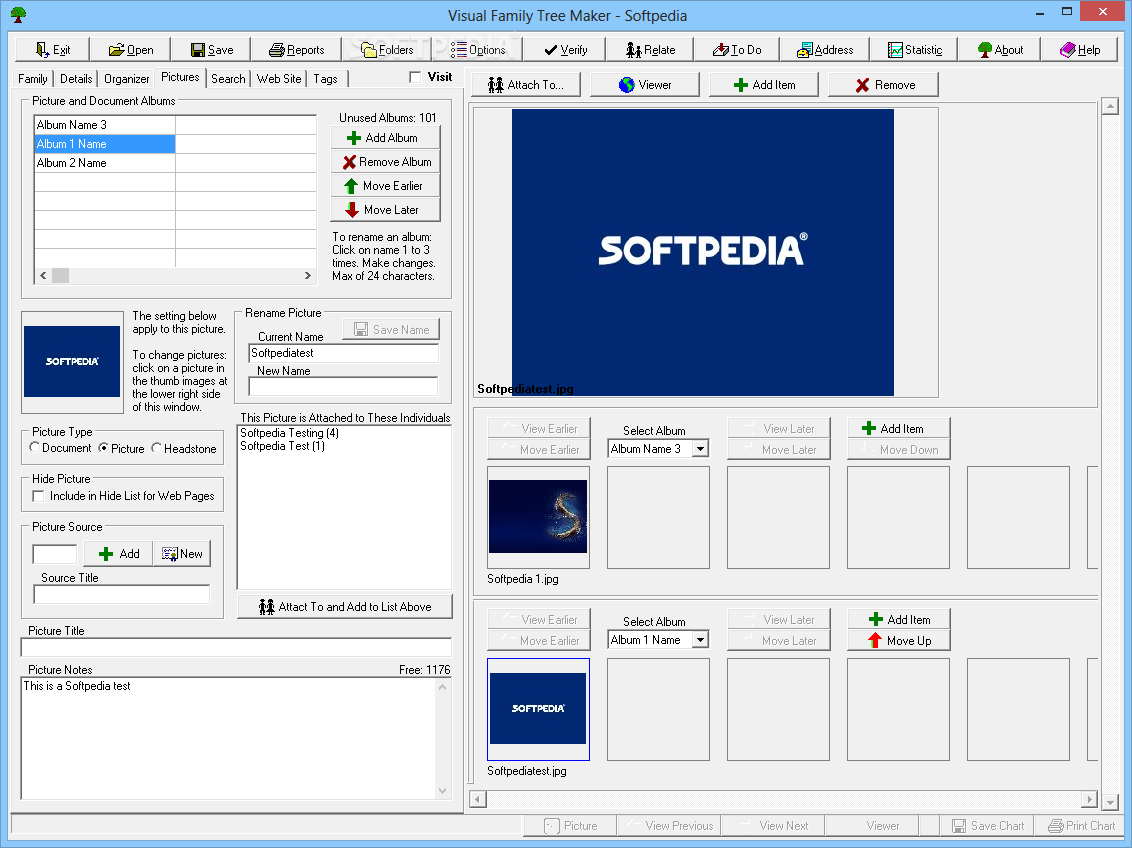Select the Document picture type
Screen dimensions: 1132x848
(35, 447)
